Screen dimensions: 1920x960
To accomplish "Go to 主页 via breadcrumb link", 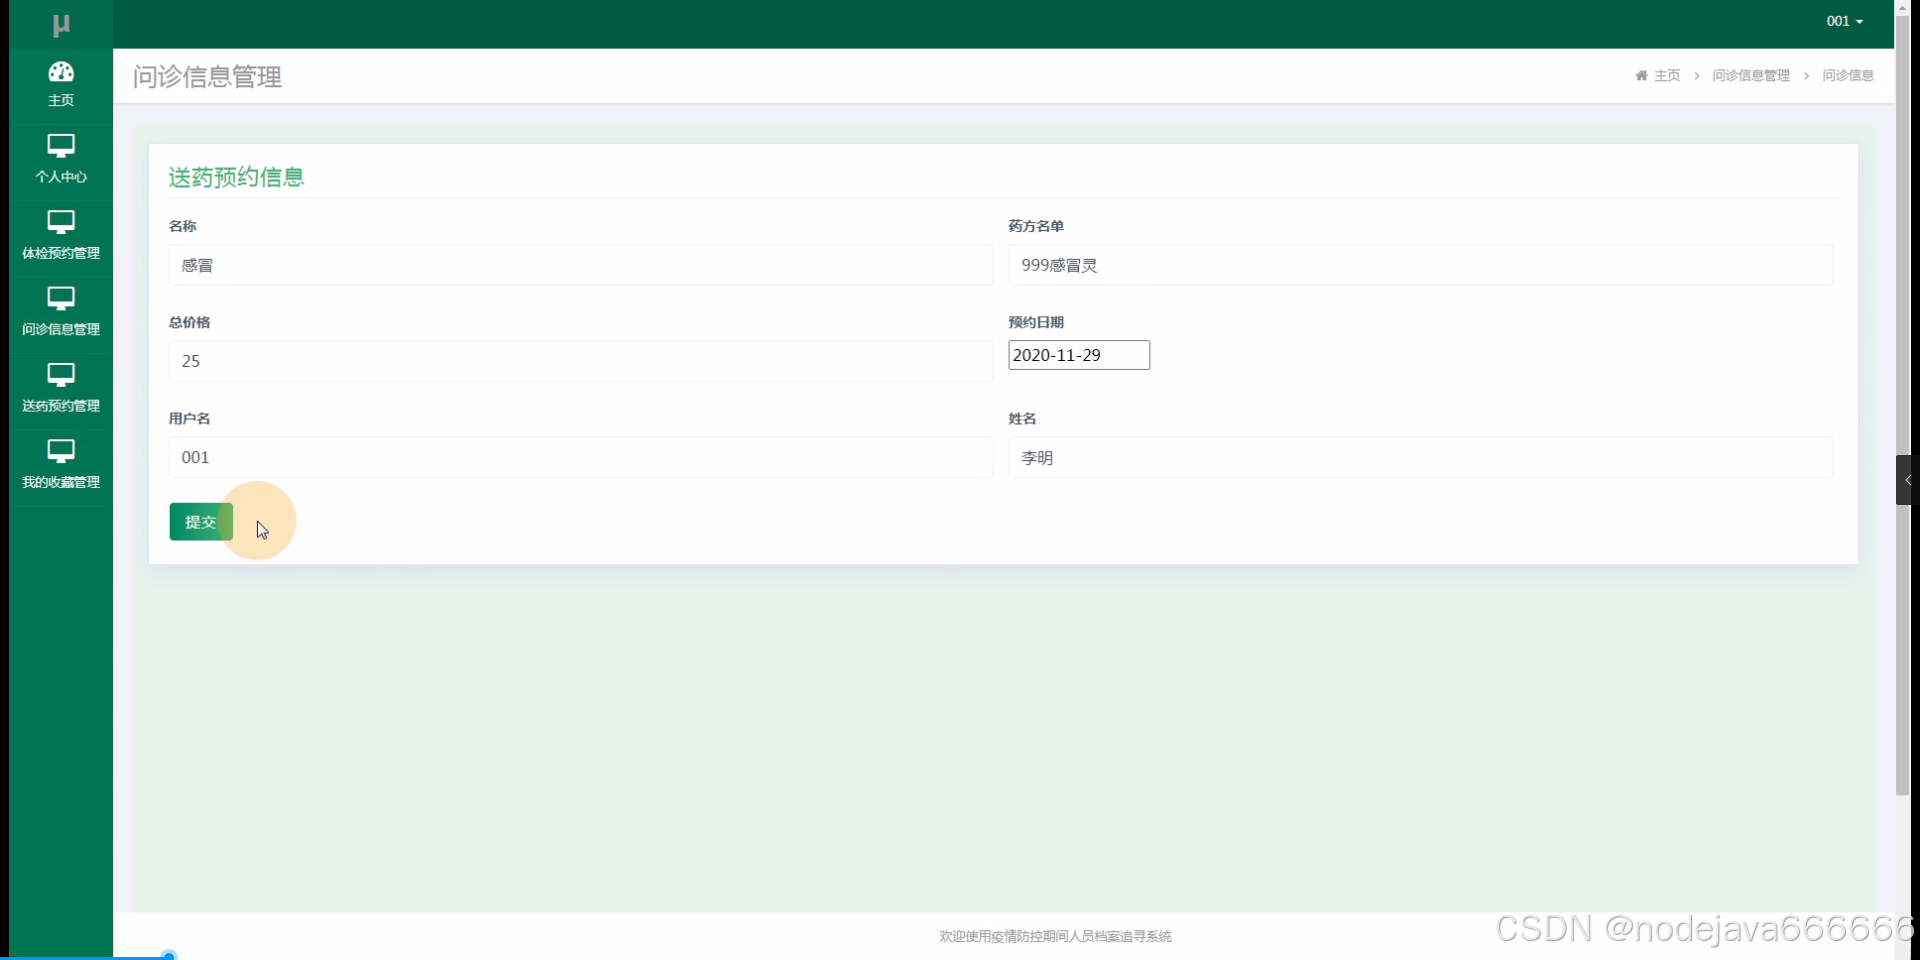I will coord(1667,76).
